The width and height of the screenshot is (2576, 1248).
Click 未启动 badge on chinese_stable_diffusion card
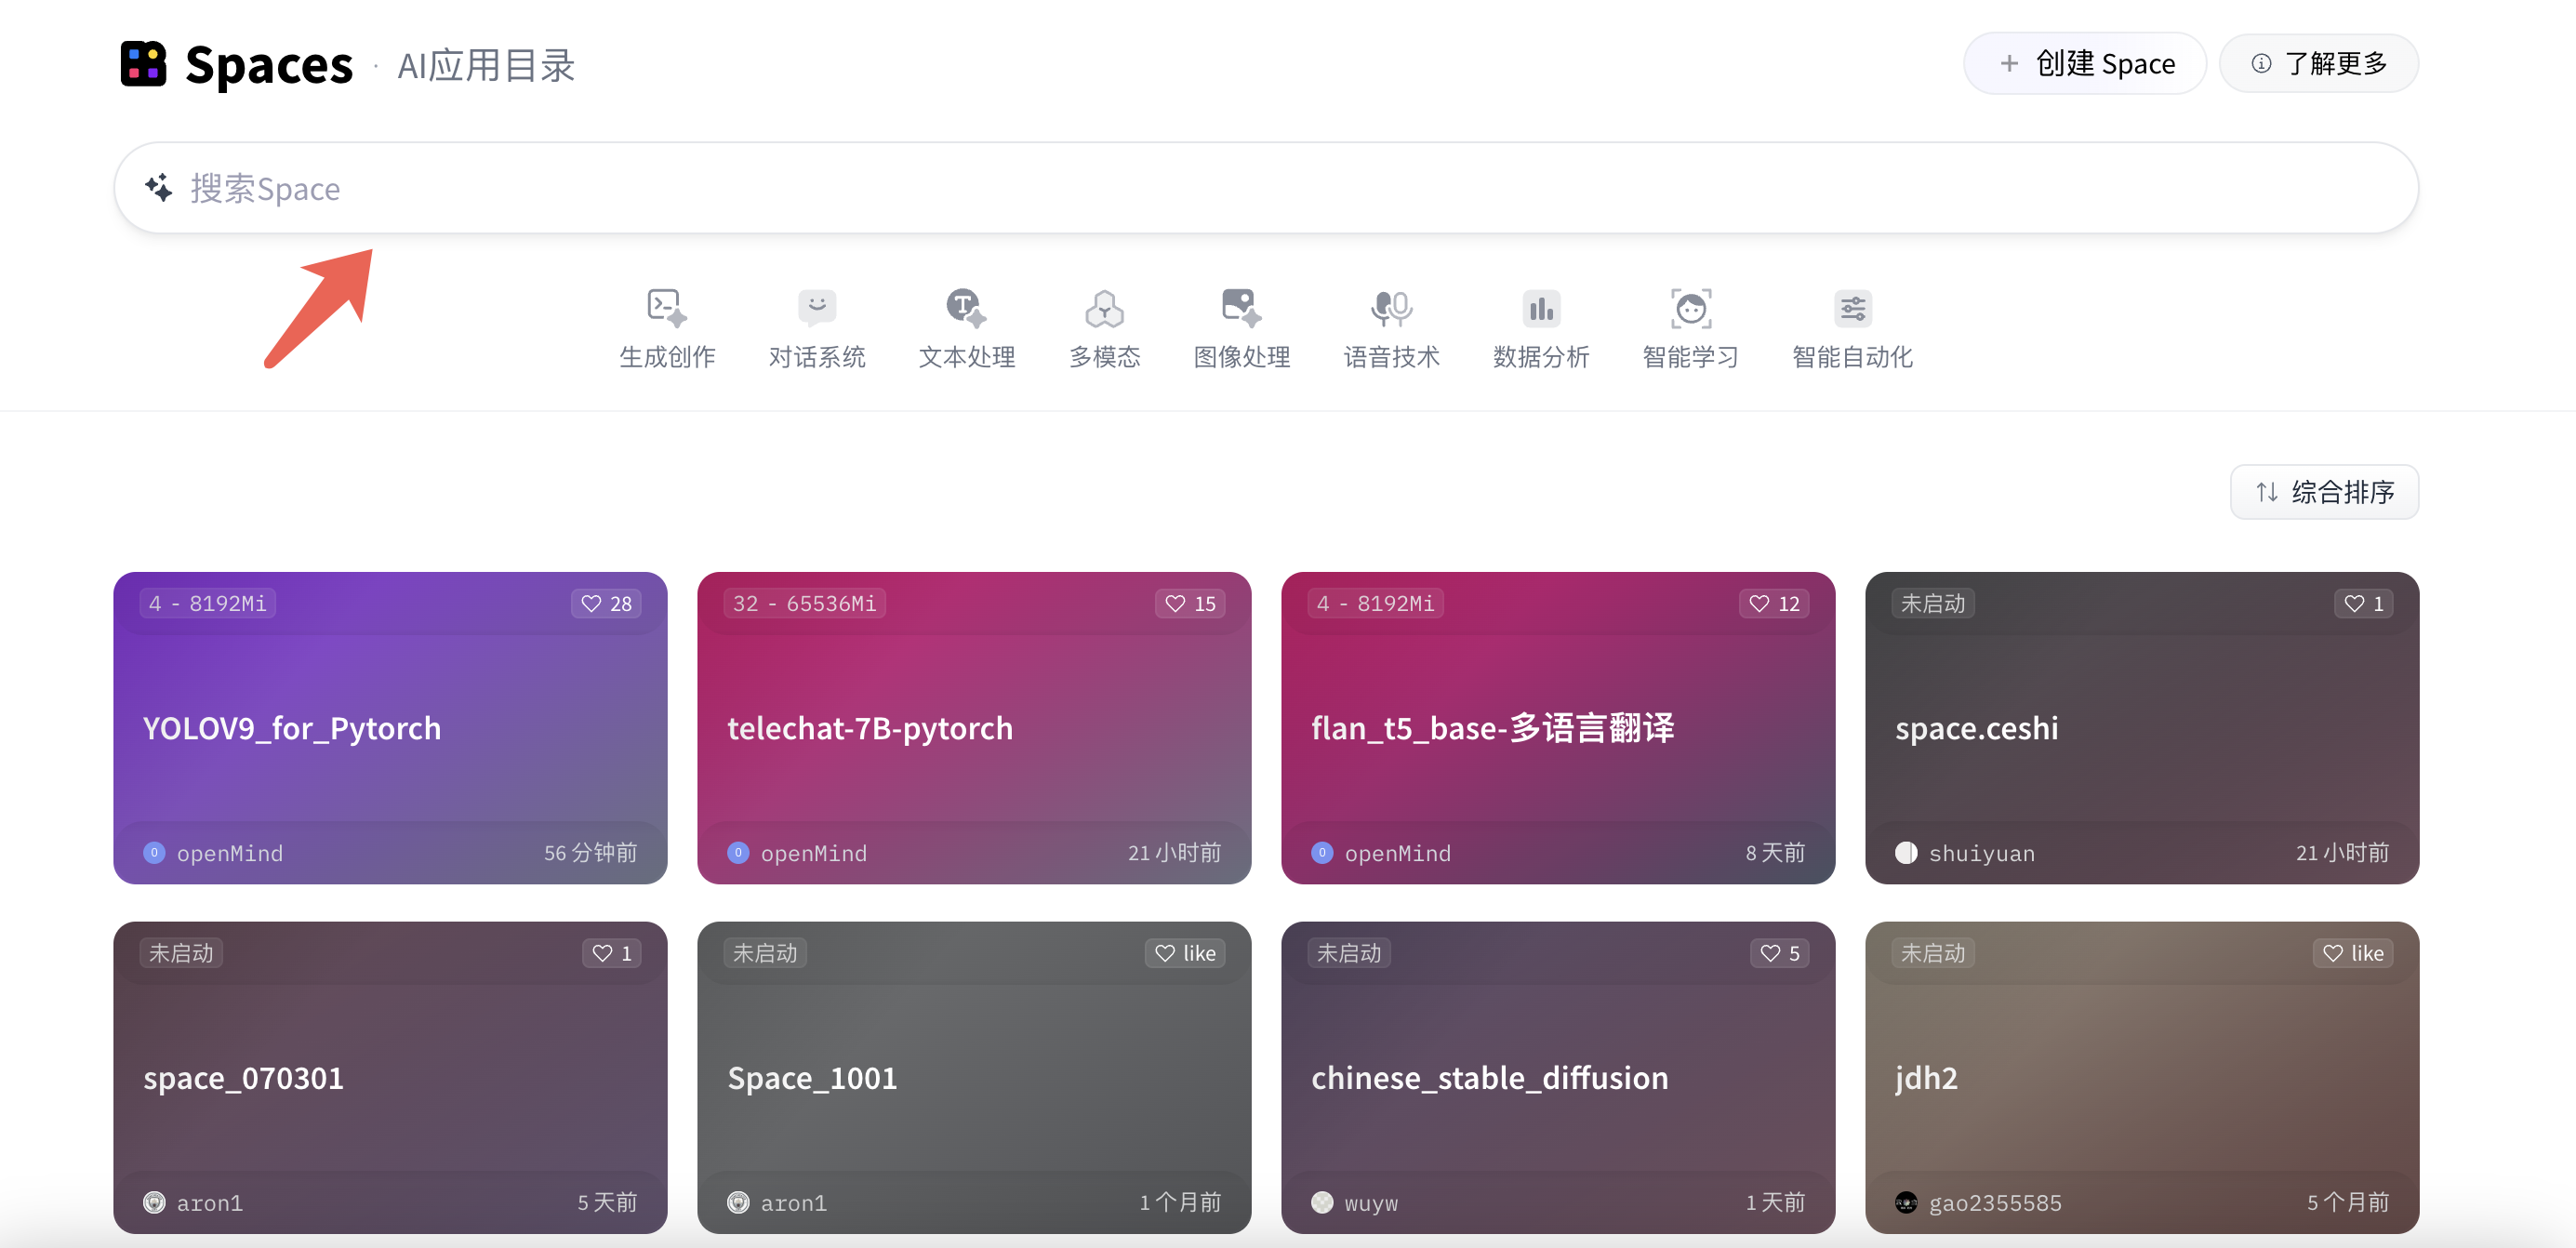click(x=1348, y=953)
